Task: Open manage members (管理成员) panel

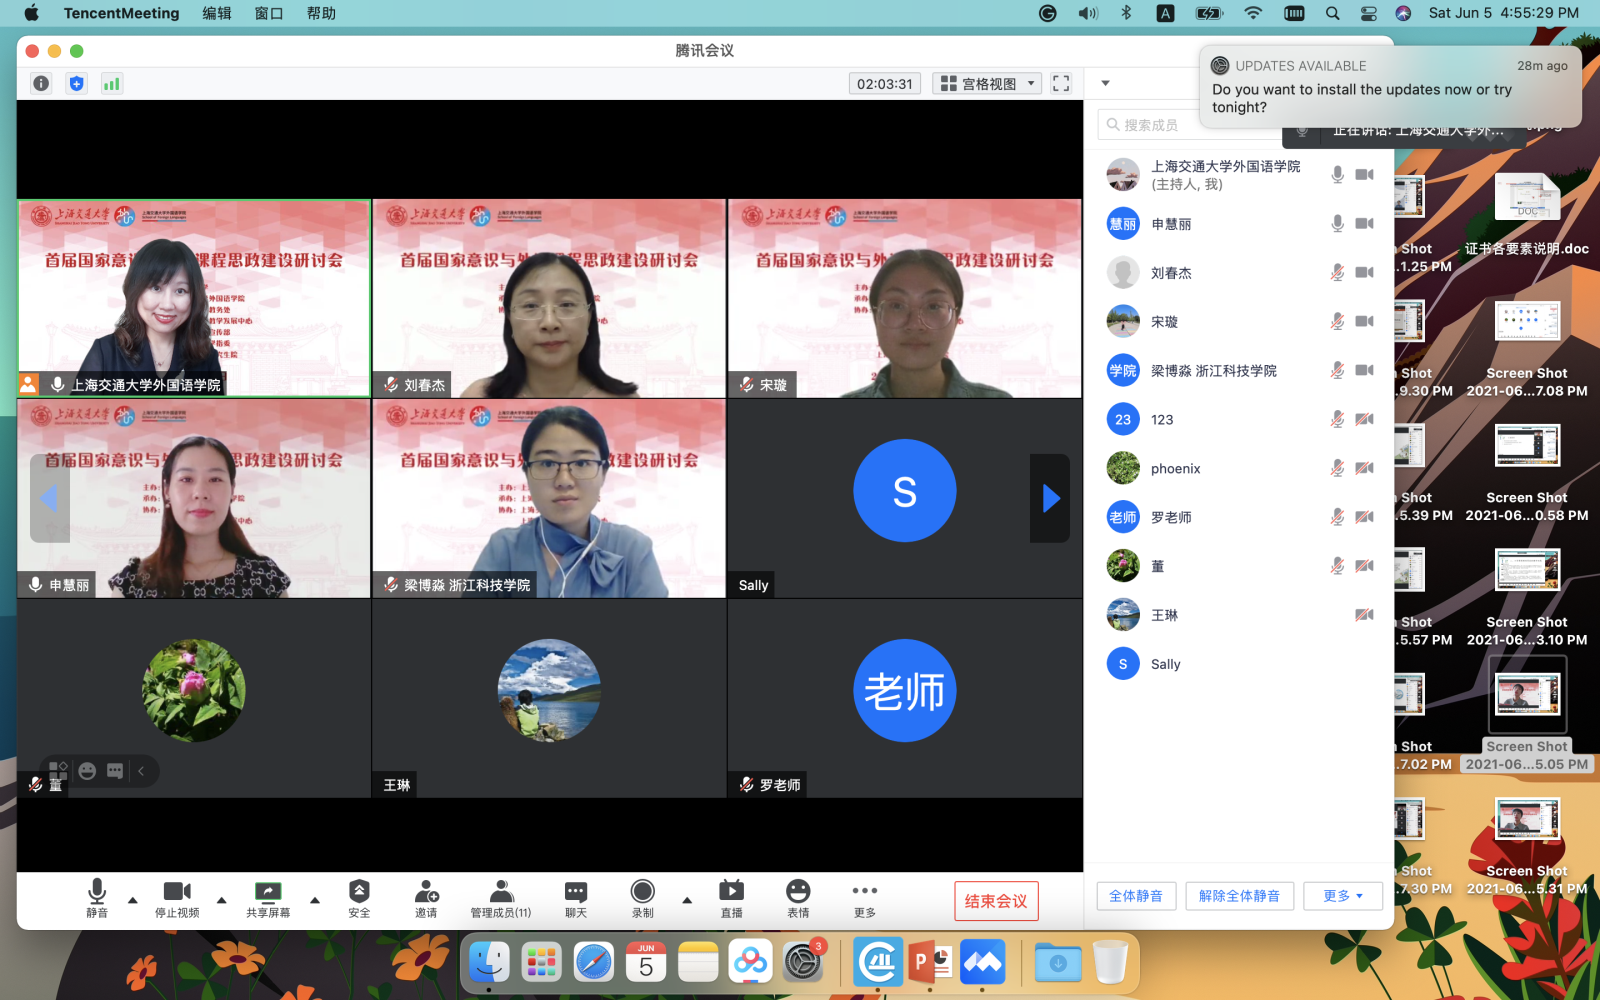Action: pyautogui.click(x=501, y=892)
